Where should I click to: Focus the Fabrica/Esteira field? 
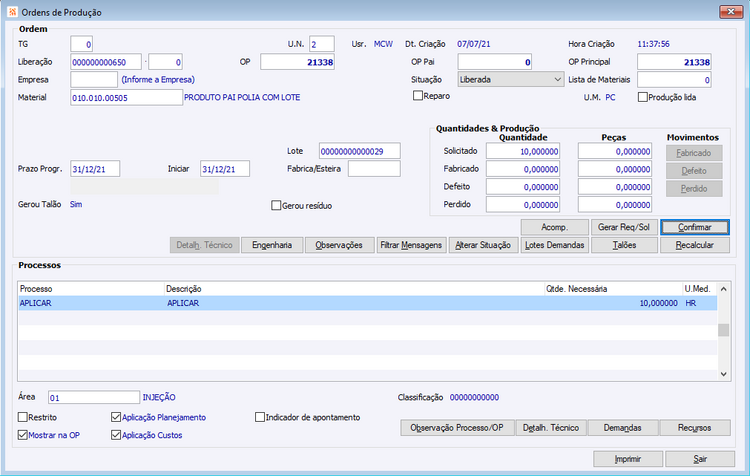tap(374, 168)
